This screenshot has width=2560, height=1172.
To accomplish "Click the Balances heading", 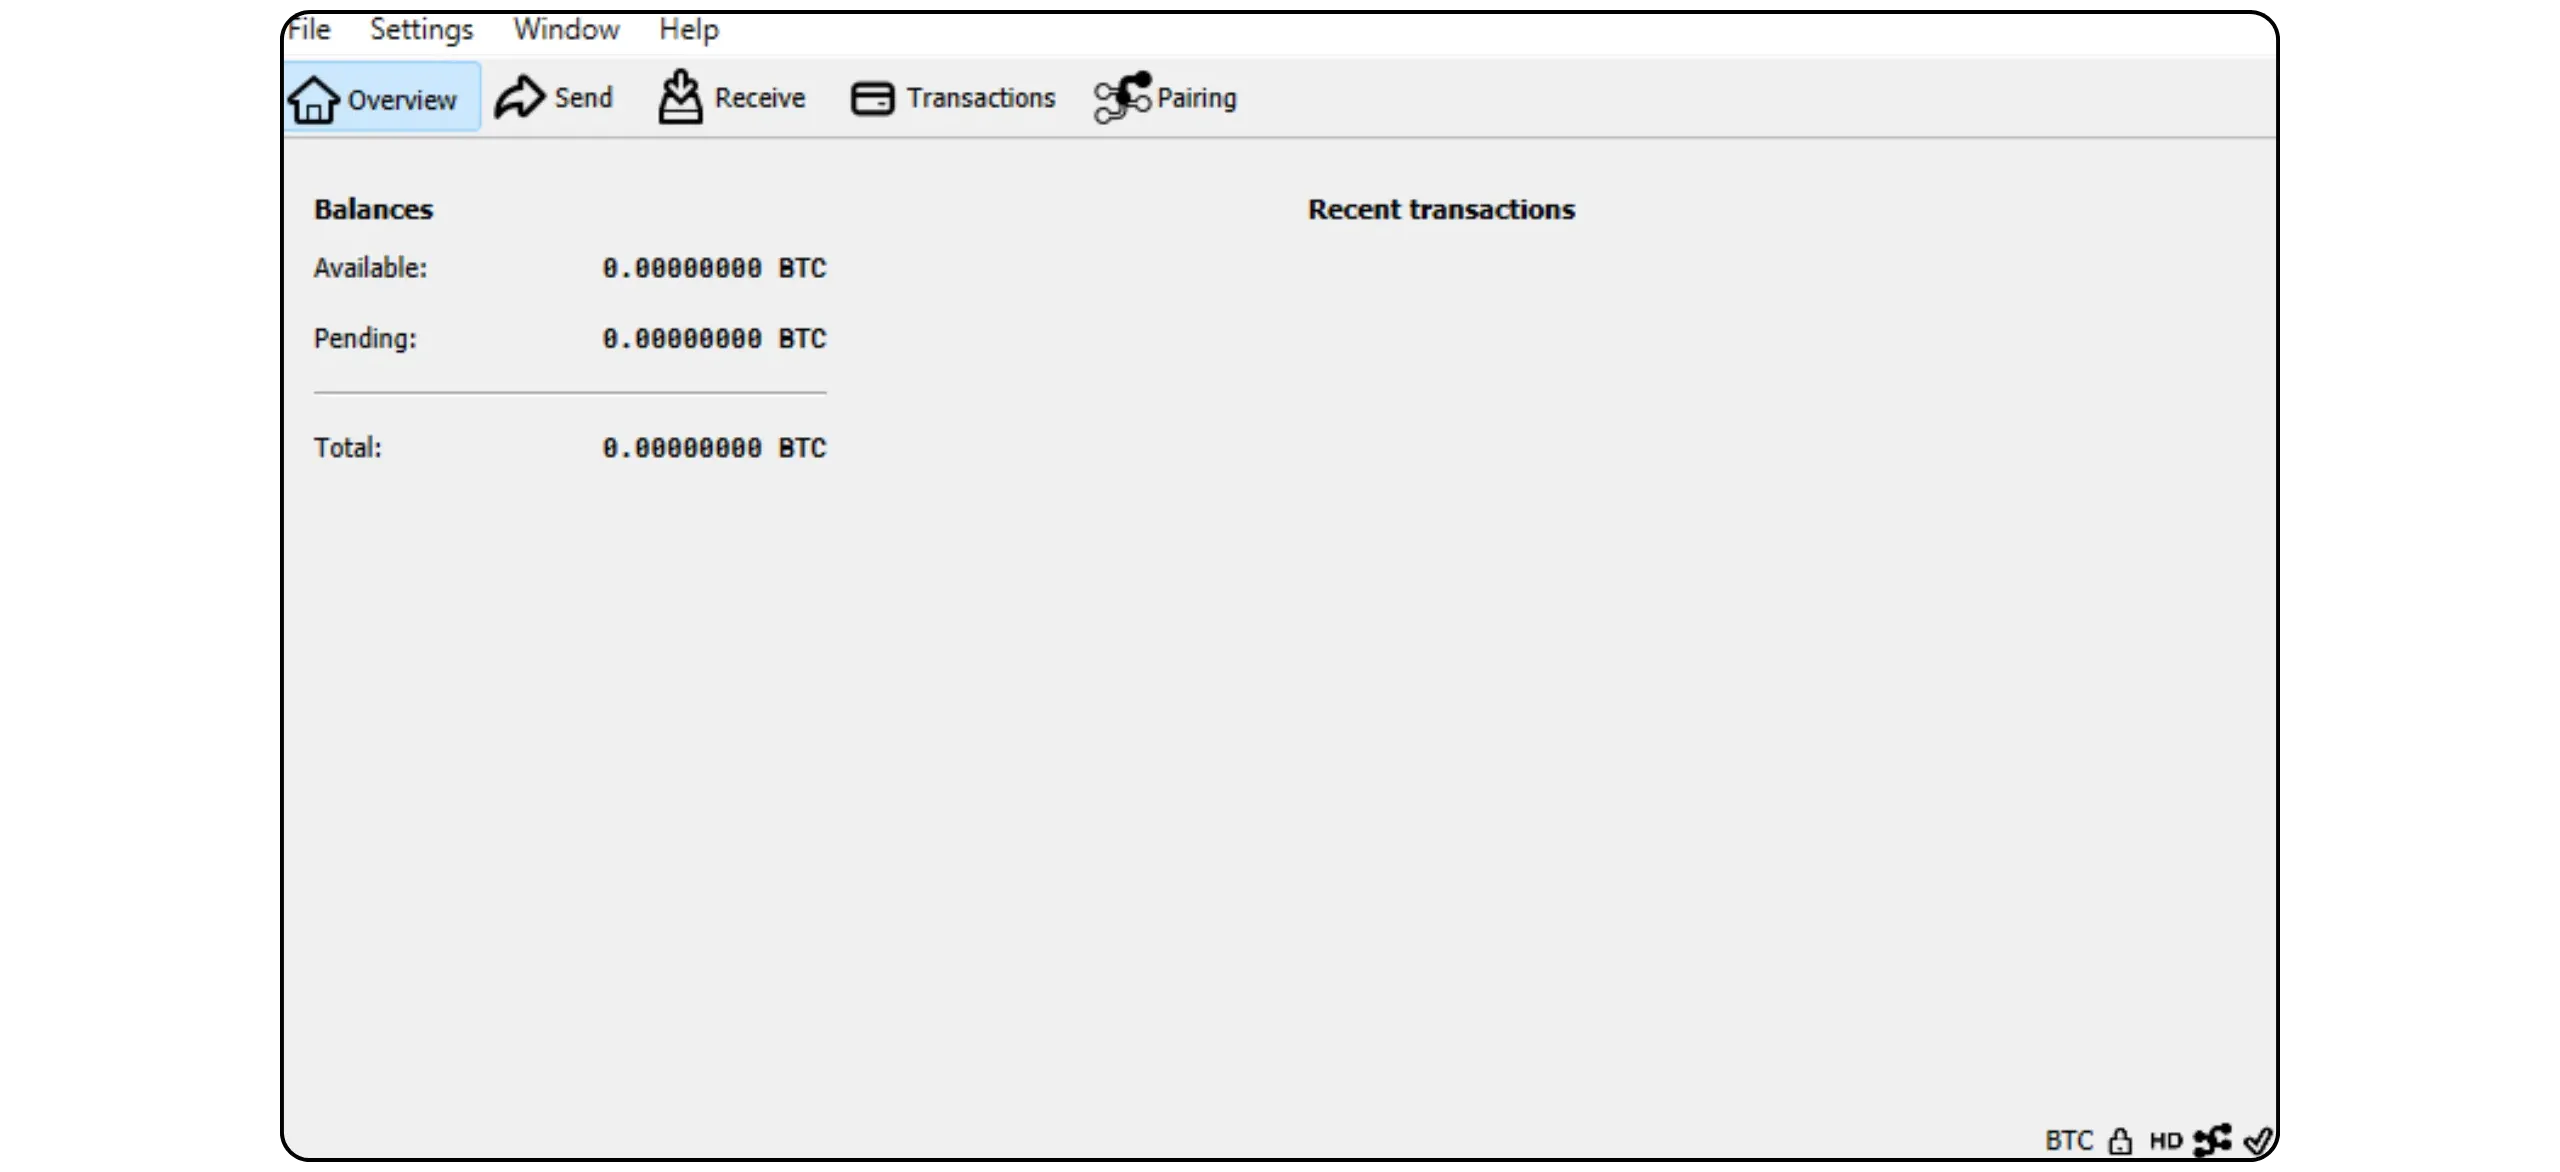I will [x=373, y=210].
